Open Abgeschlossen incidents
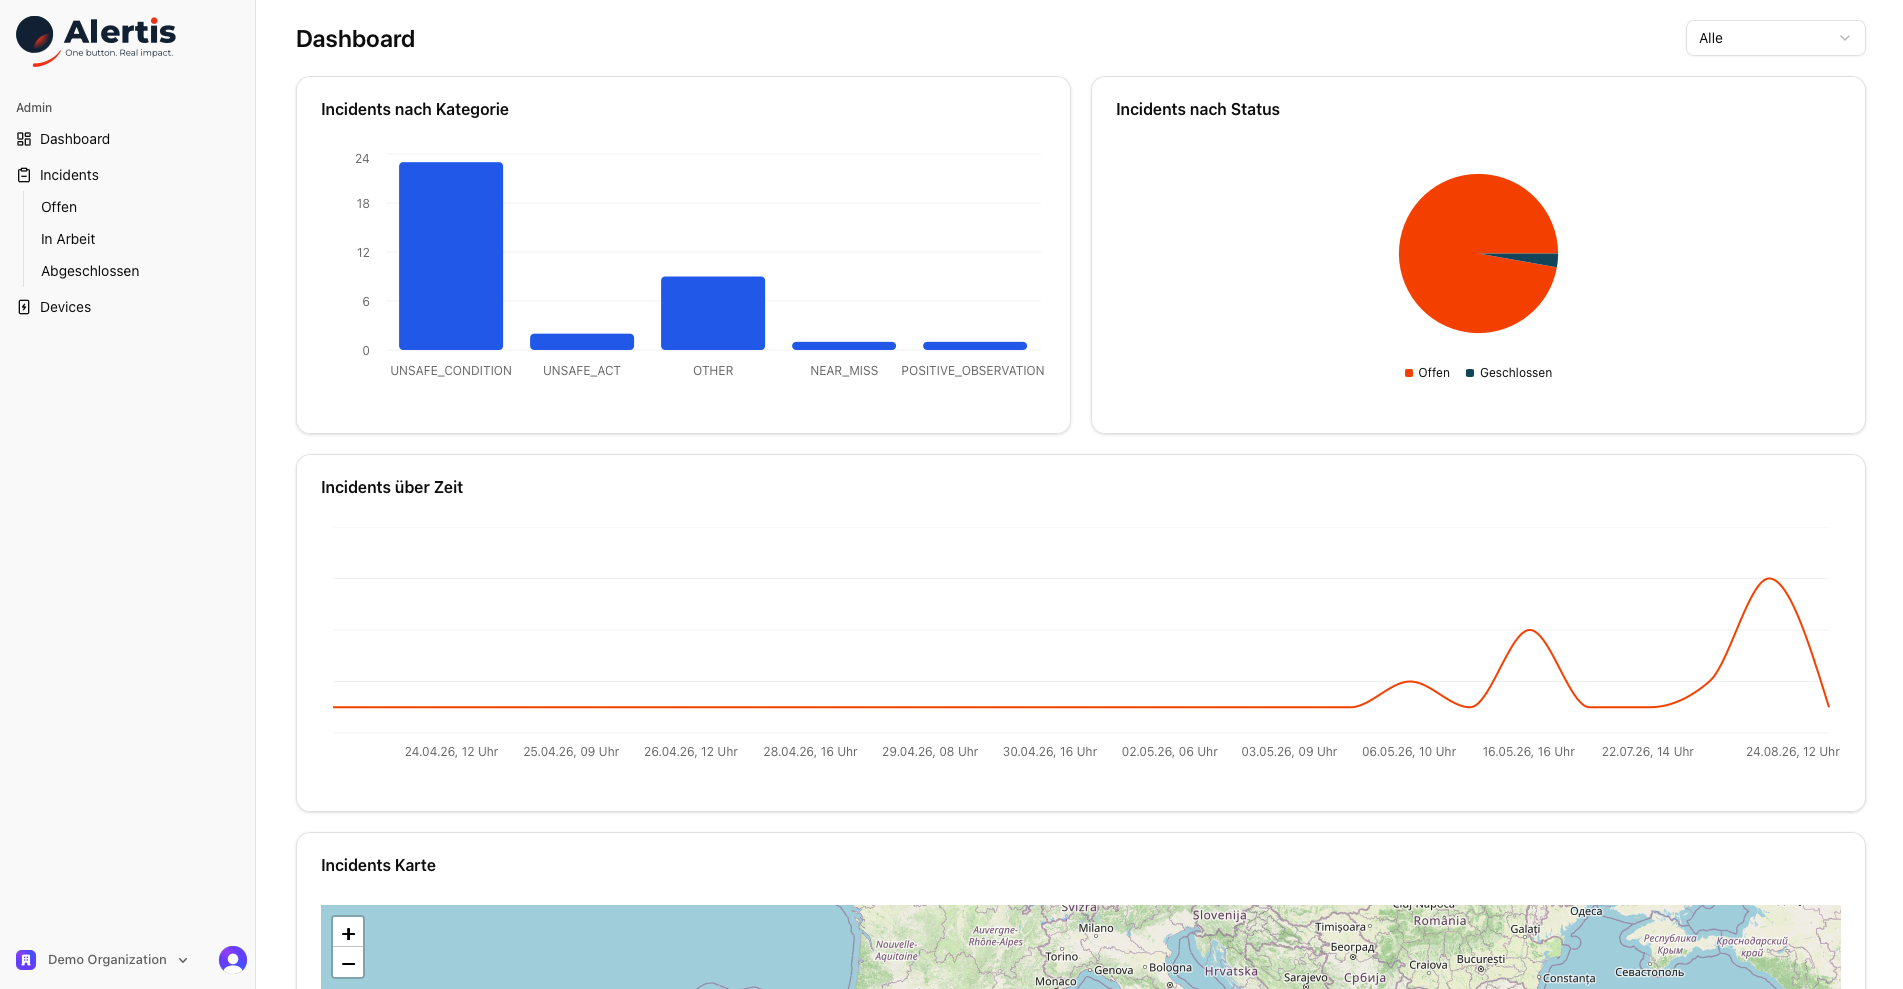1903x989 pixels. click(90, 271)
